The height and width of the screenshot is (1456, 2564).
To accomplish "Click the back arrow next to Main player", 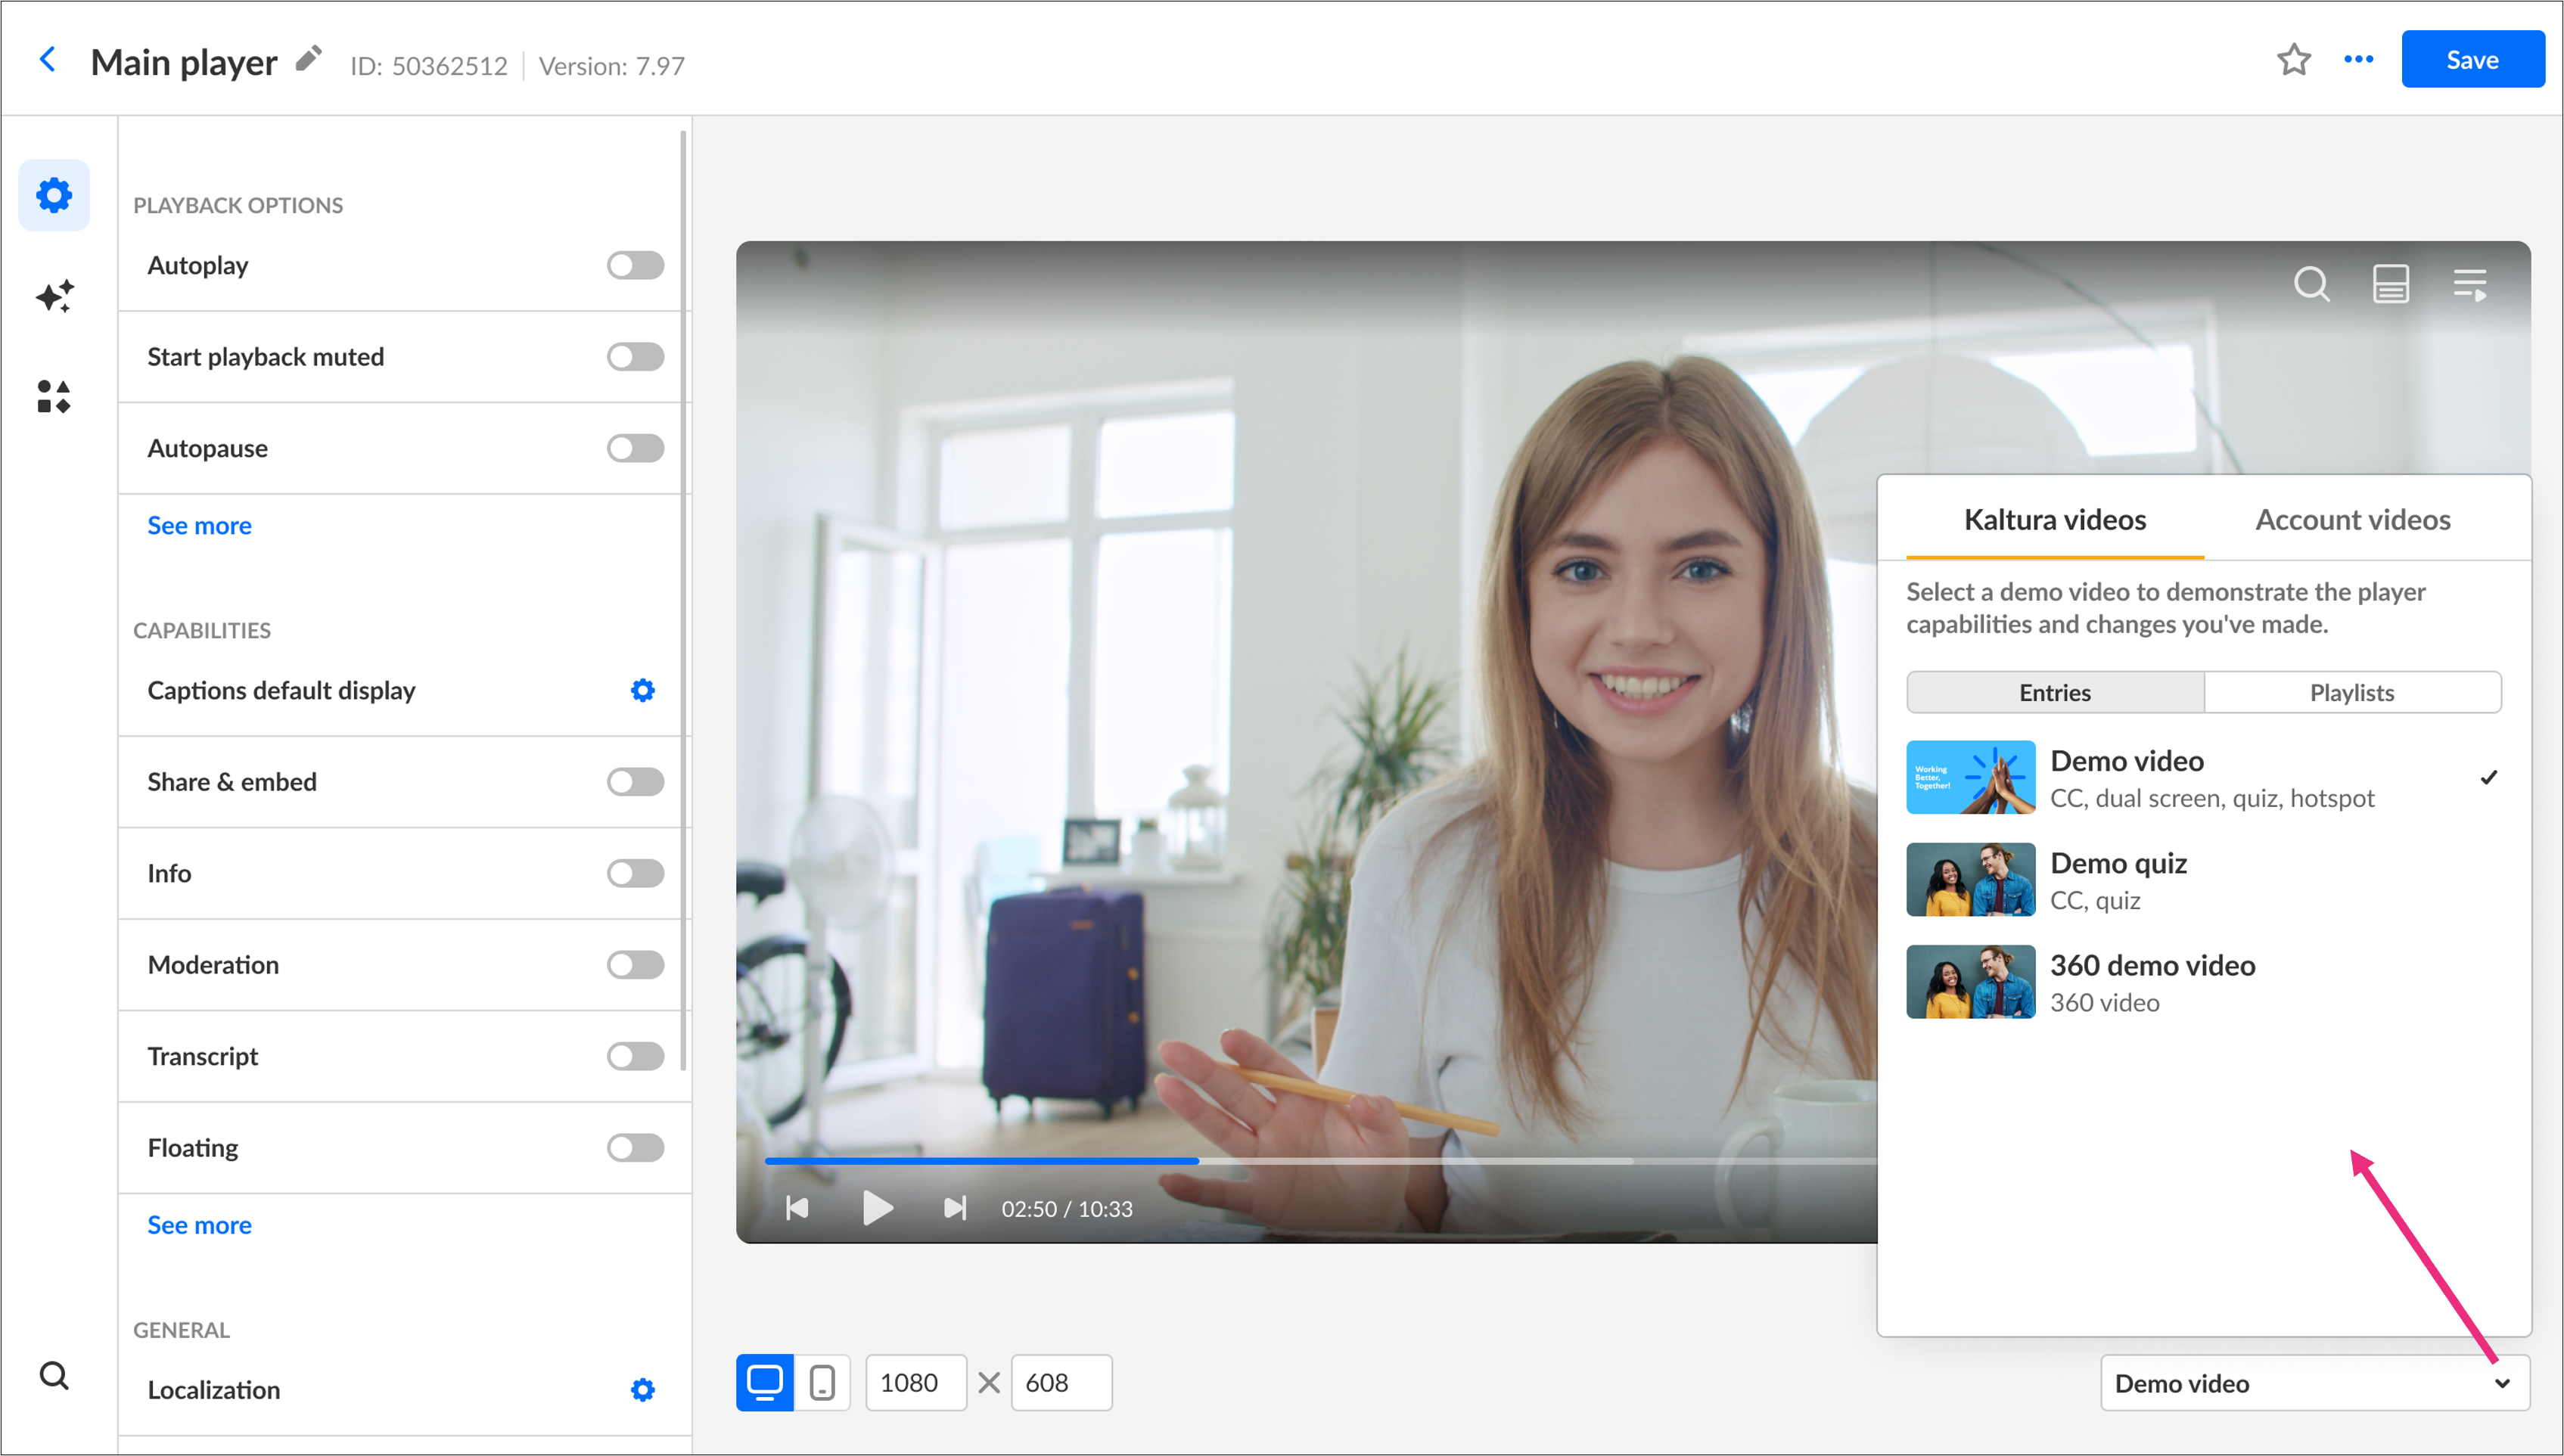I will click(x=47, y=60).
